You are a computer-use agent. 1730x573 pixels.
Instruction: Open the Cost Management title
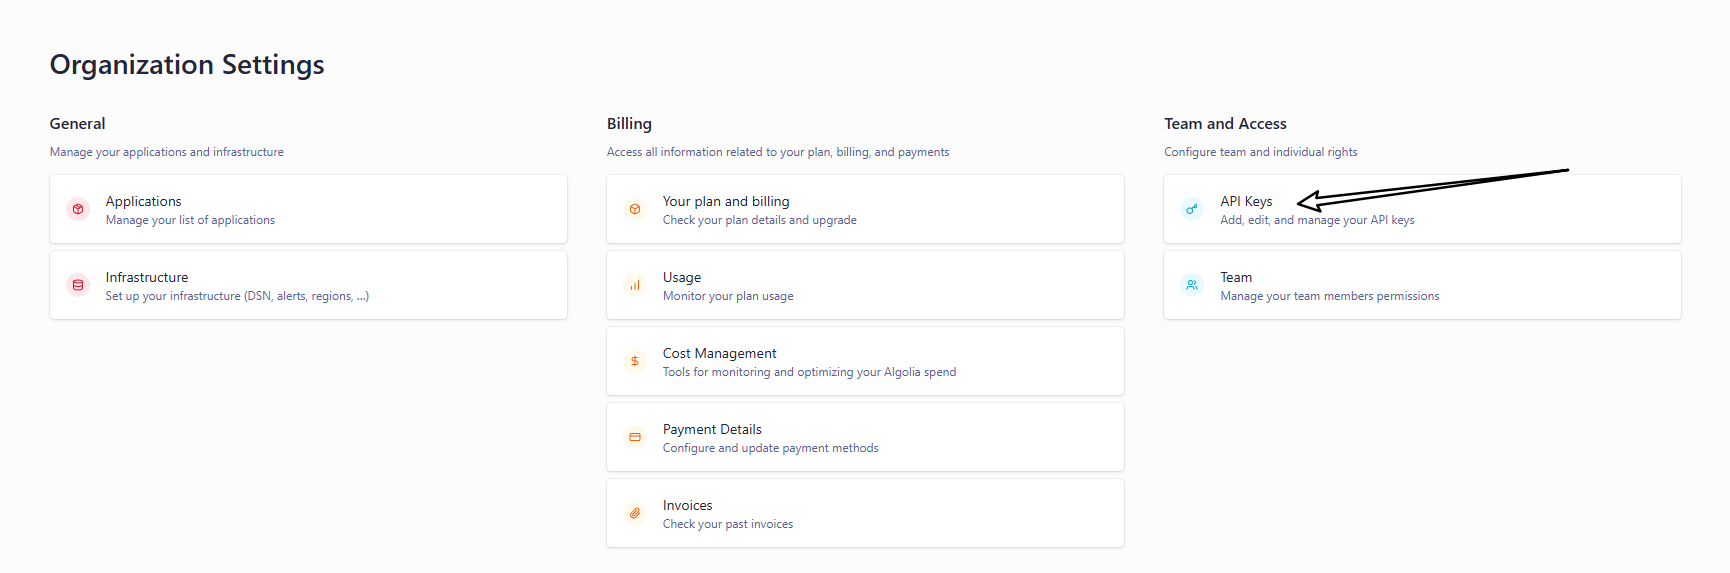[x=719, y=353]
